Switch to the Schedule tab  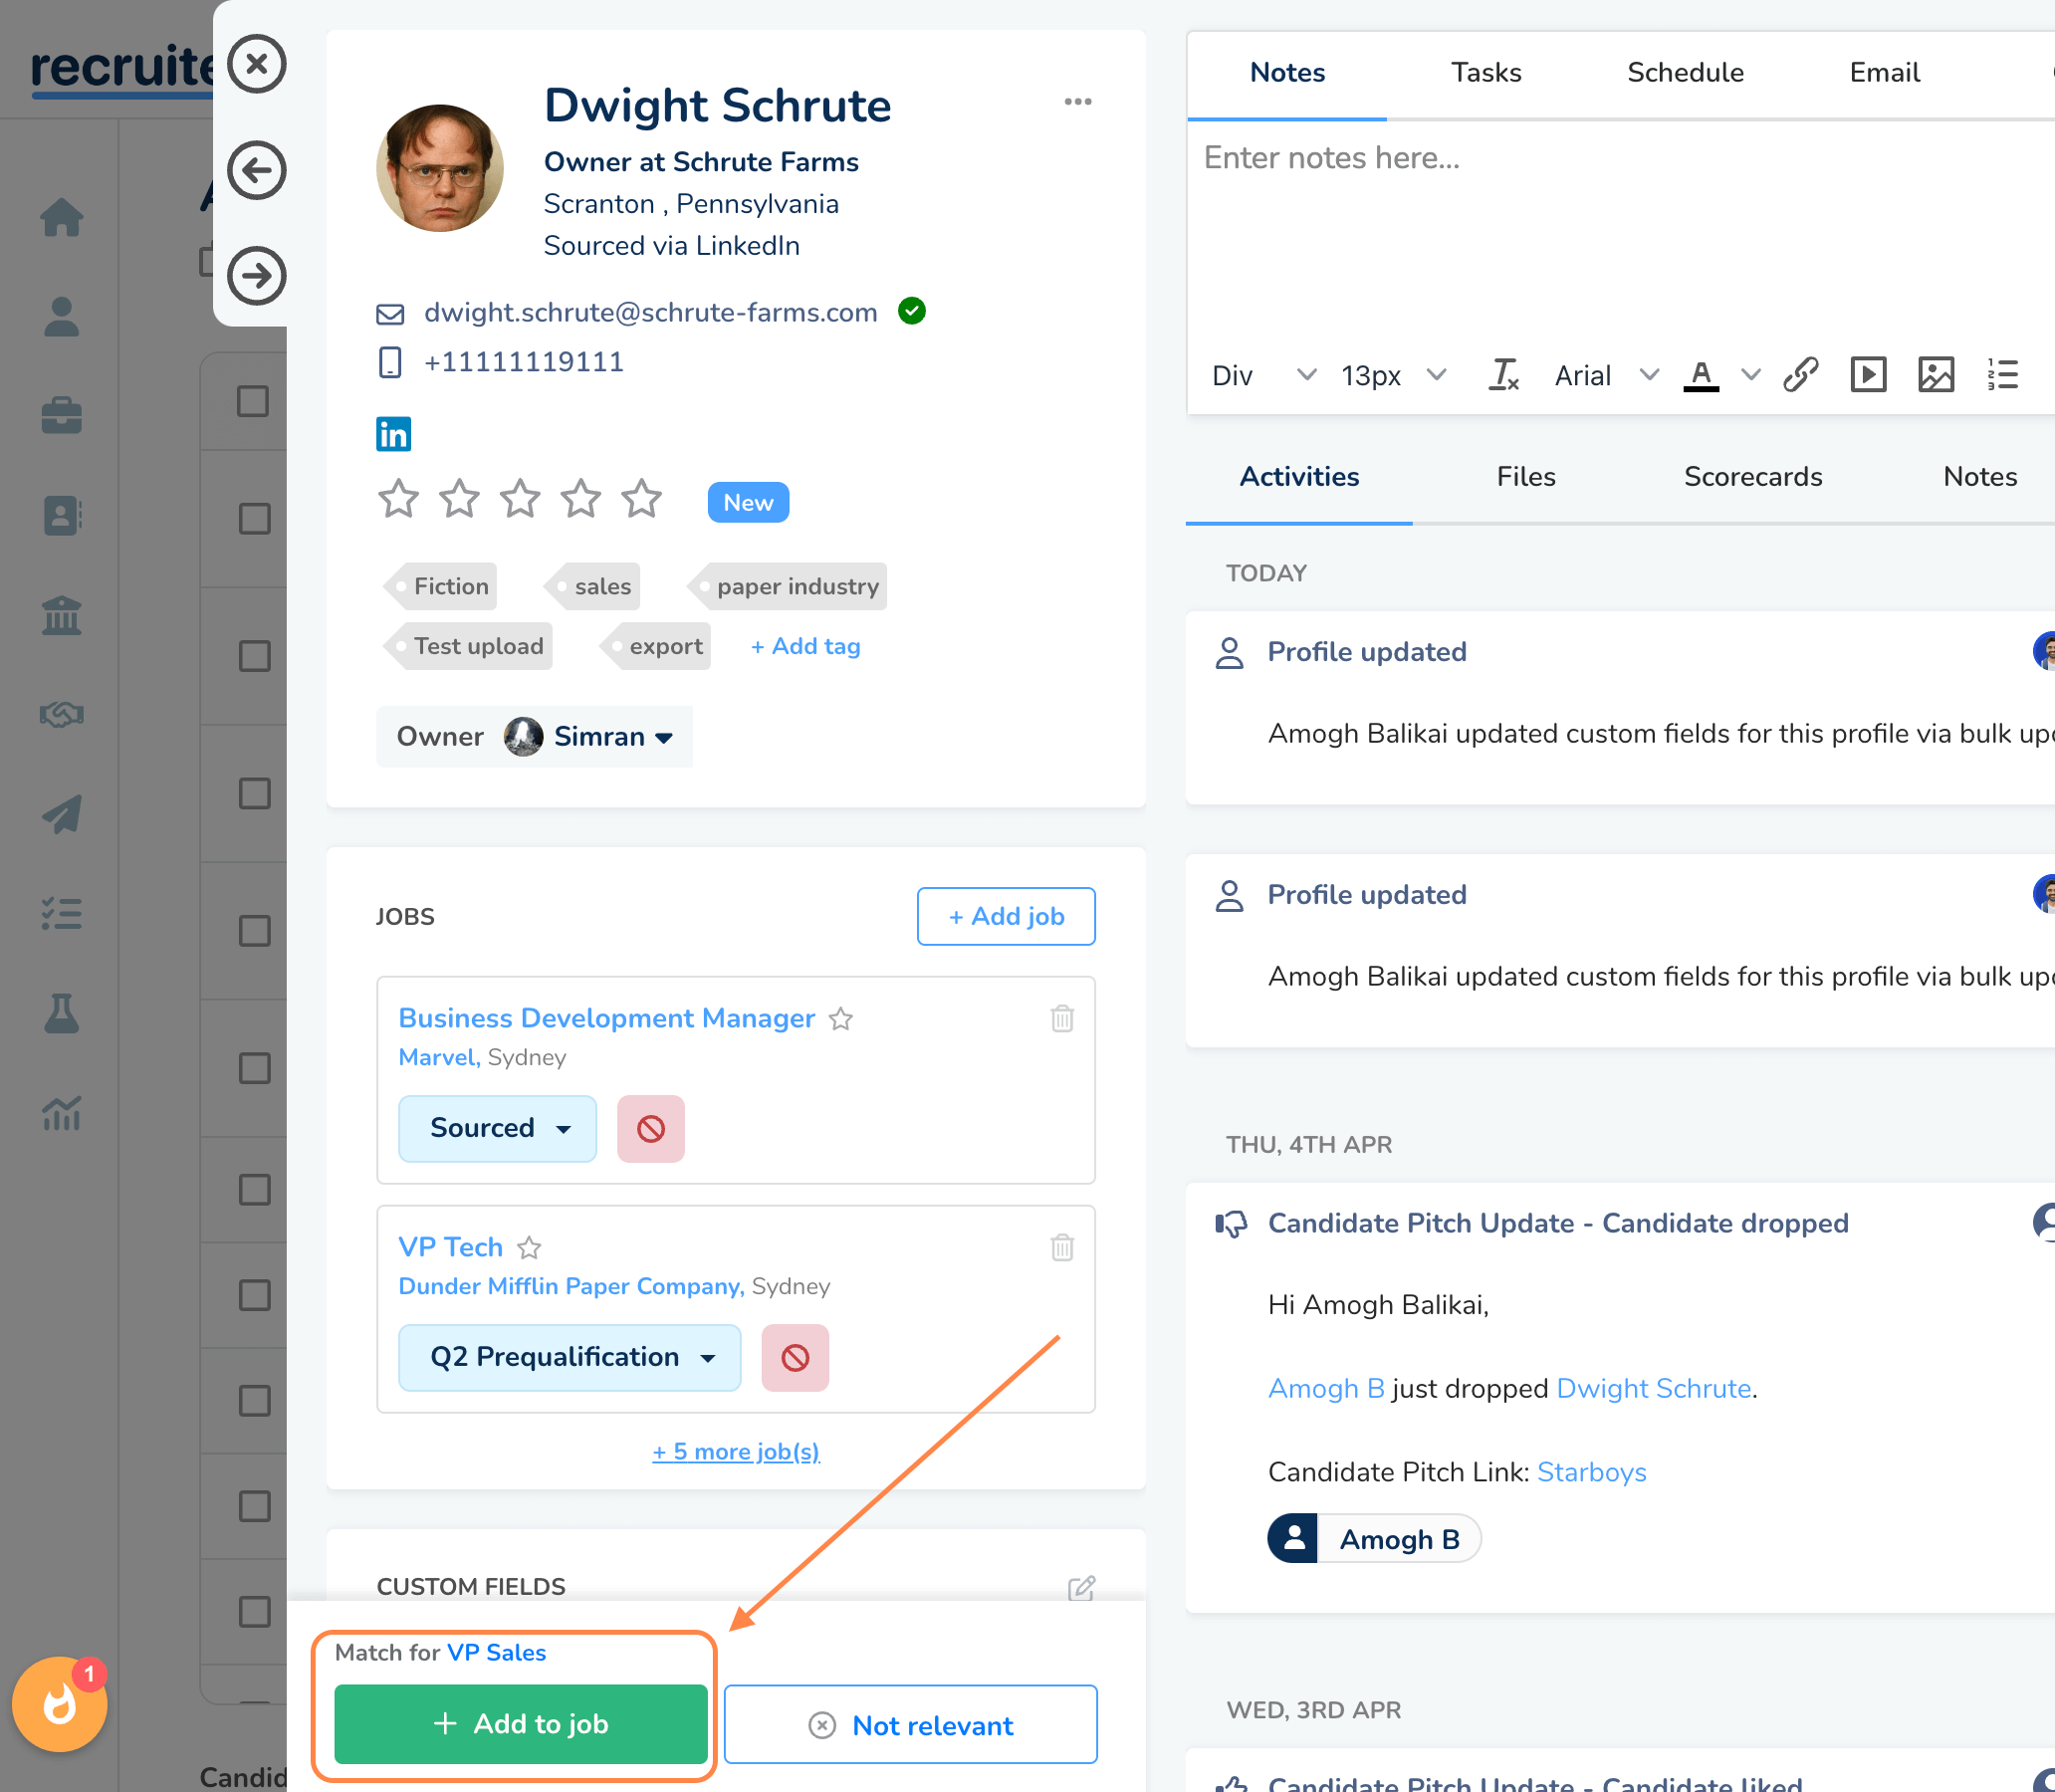(1684, 73)
